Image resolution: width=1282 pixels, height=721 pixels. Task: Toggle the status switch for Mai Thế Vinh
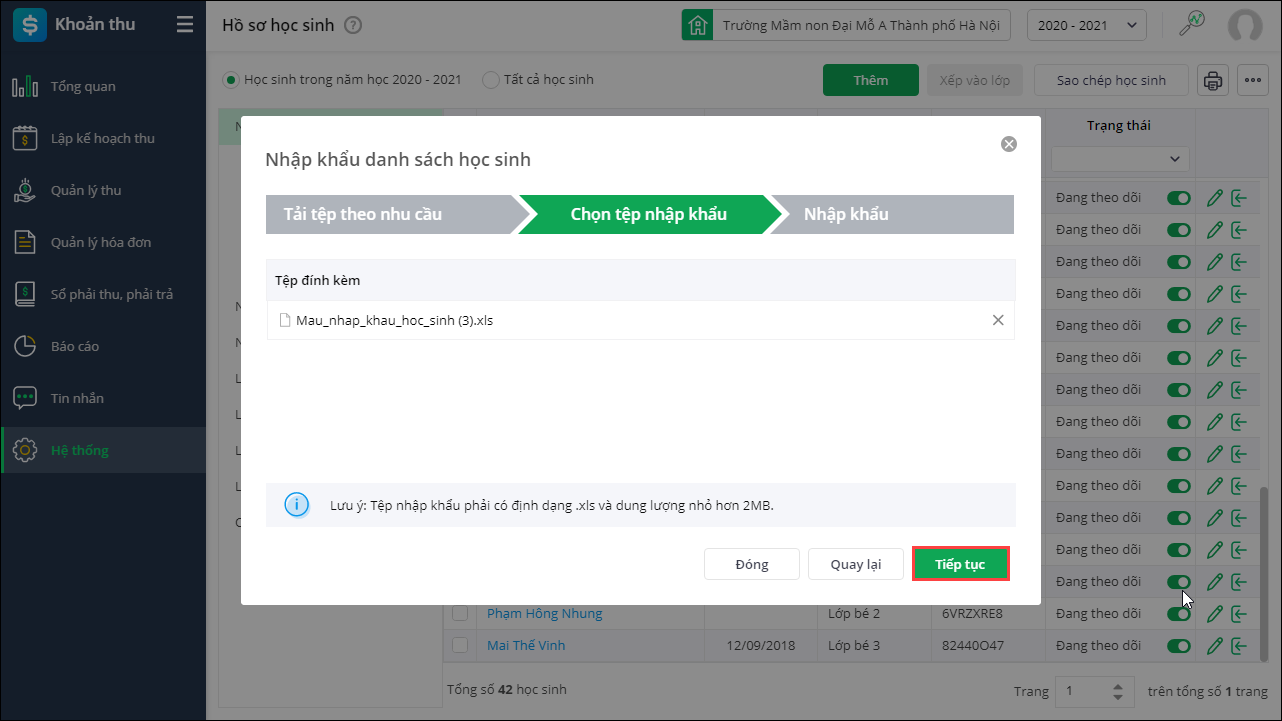1179,645
